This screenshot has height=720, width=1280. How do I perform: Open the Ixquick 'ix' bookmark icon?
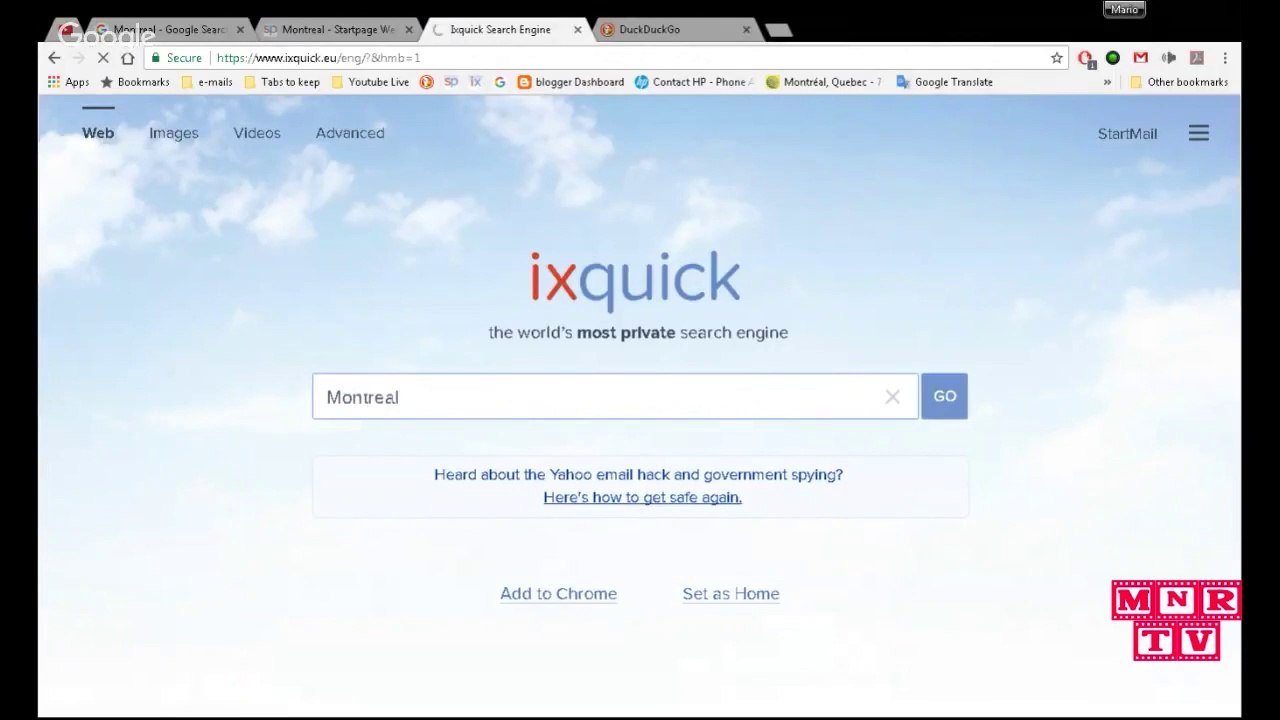coord(476,82)
